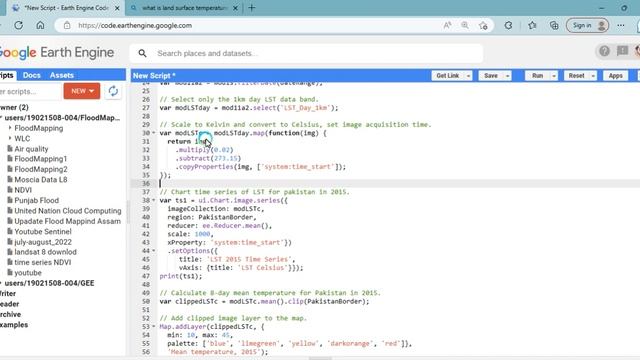This screenshot has height=360, width=640.
Task: Fold code at line 38
Action: (x=154, y=200)
